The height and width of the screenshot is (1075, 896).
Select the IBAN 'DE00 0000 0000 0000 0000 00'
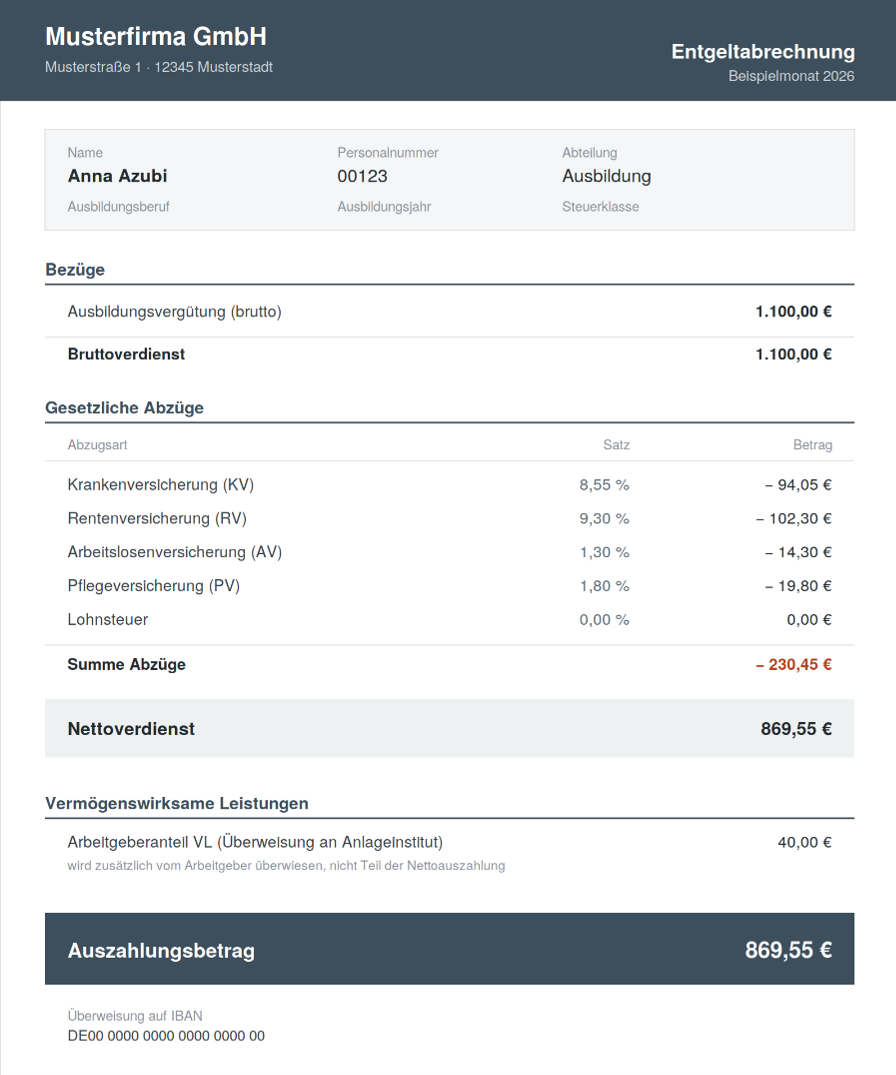[166, 1036]
